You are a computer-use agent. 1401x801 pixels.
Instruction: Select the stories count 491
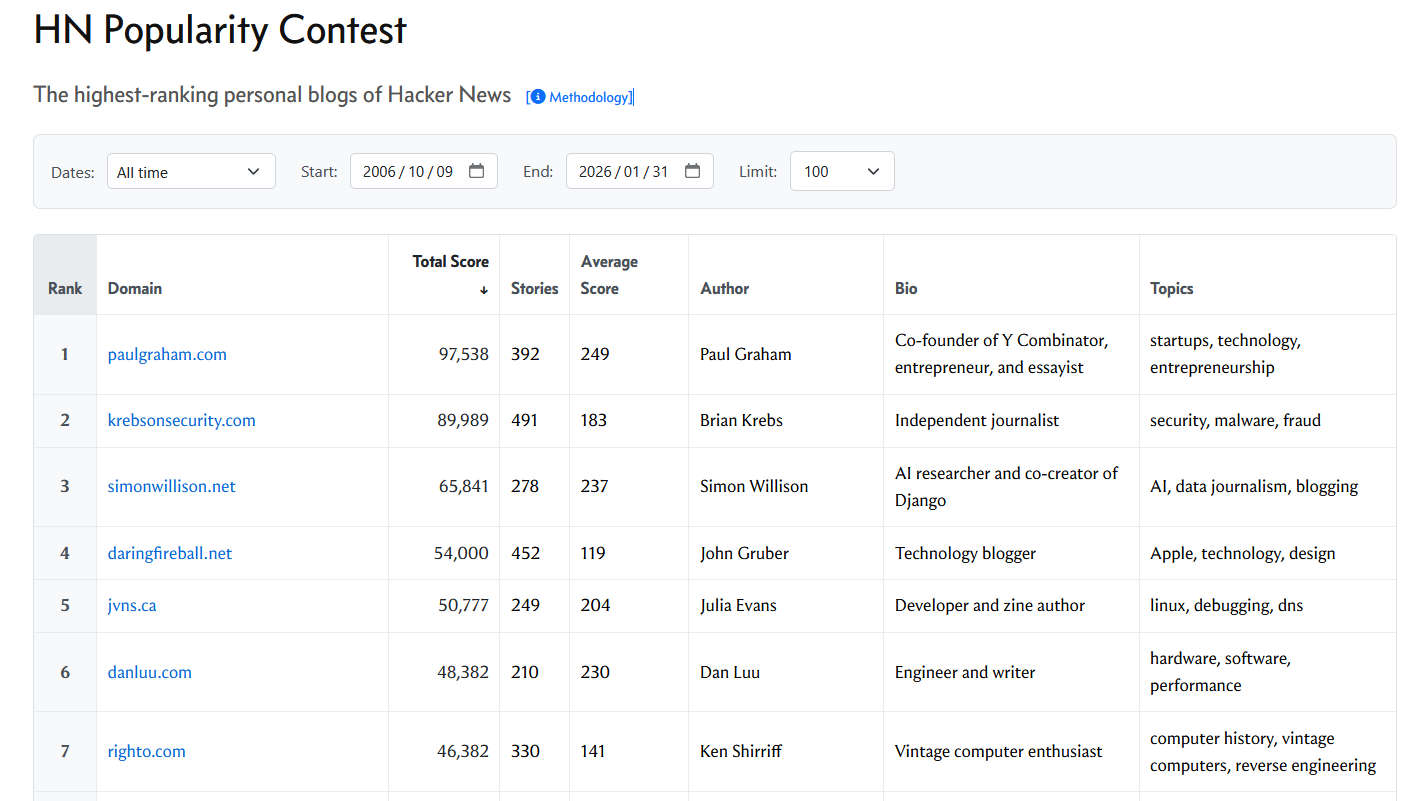pyautogui.click(x=524, y=420)
